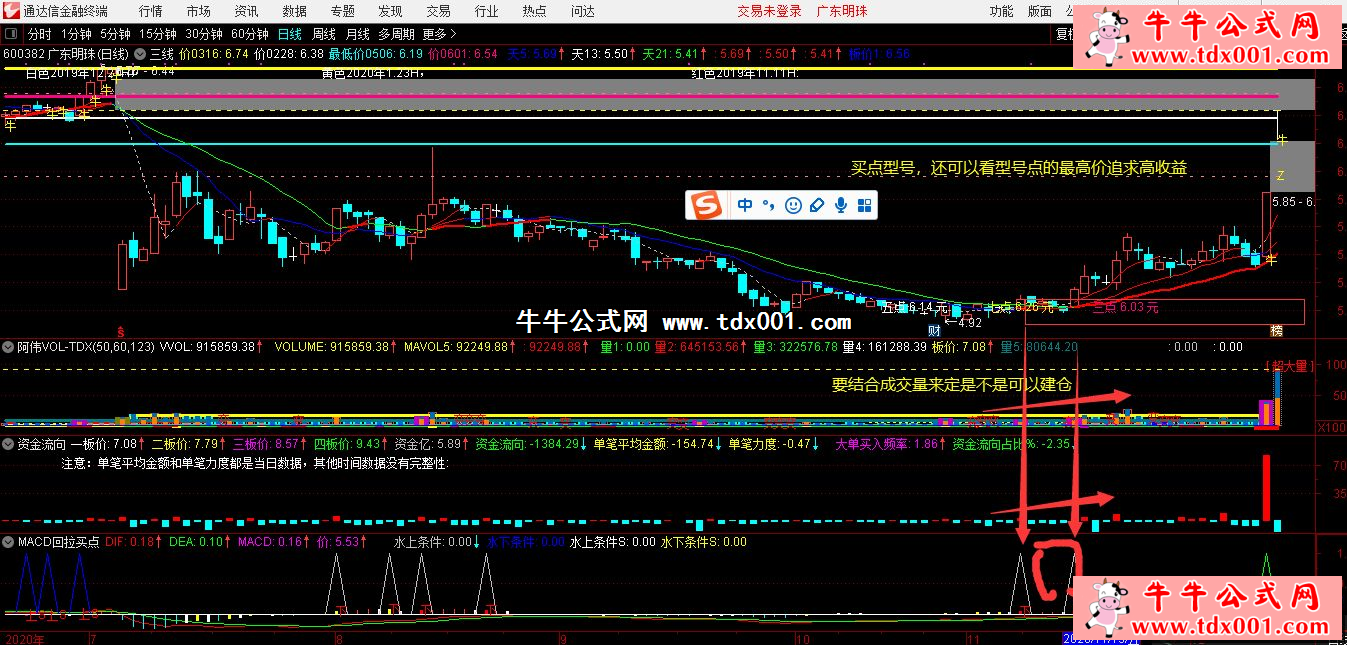The width and height of the screenshot is (1347, 645).
Task: Open the 行业 menu
Action: [486, 11]
